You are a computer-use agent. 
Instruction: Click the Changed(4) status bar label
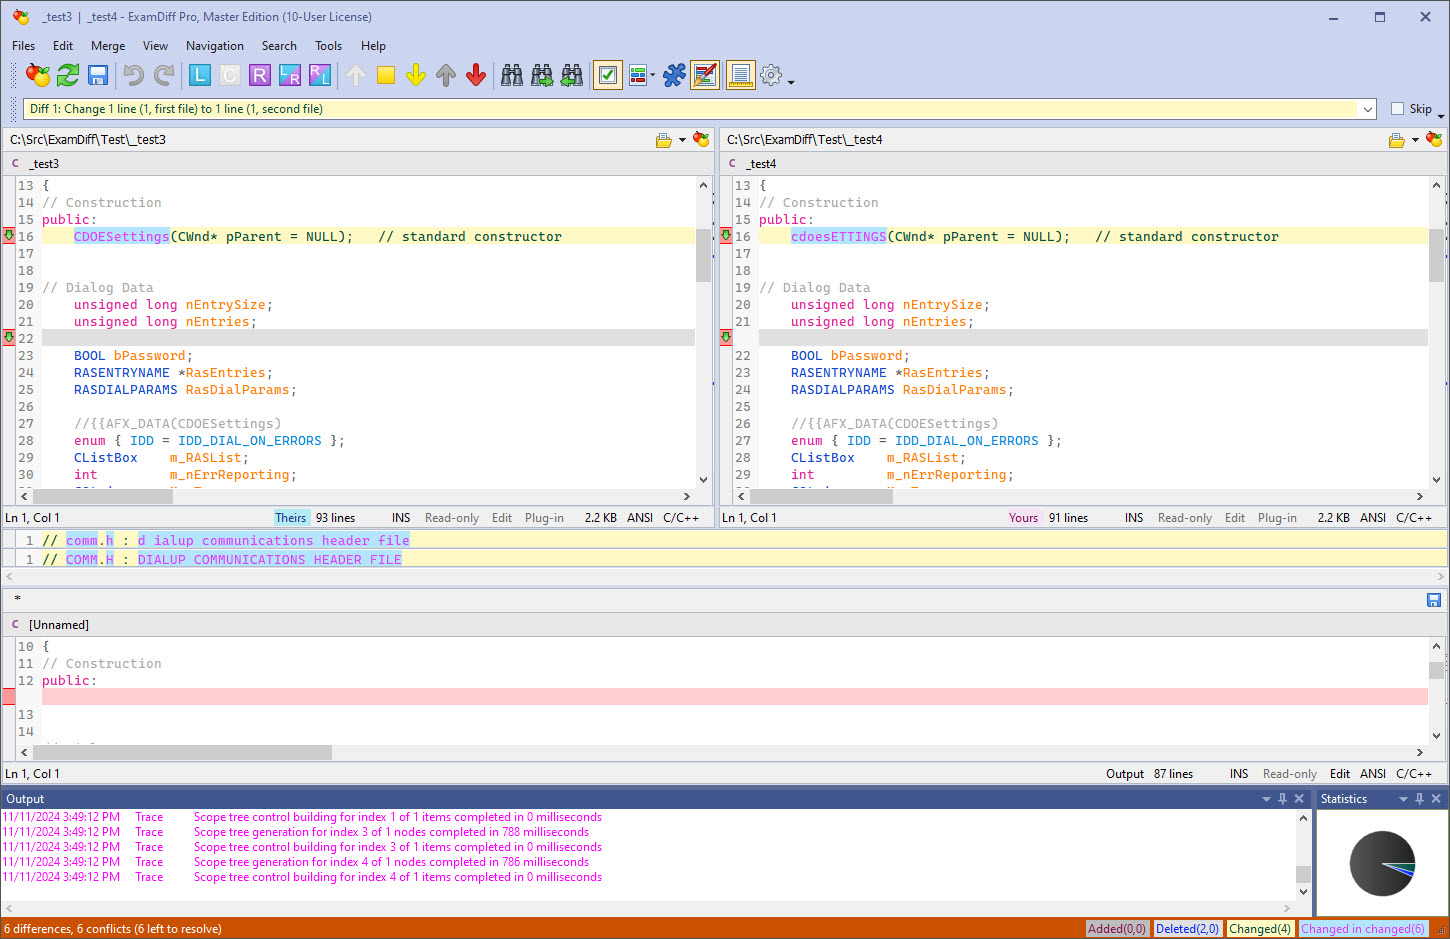pos(1259,929)
